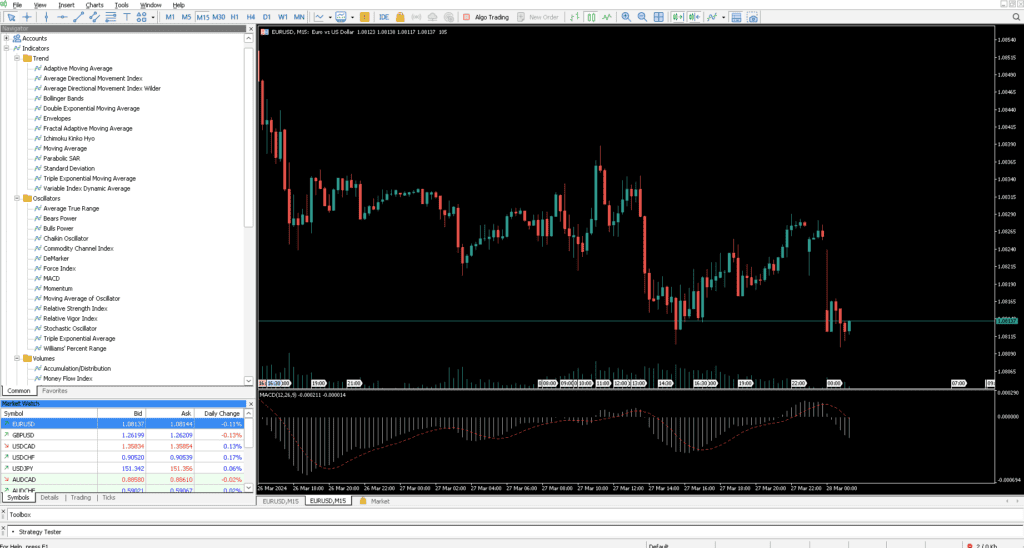1024x548 pixels.
Task: Take a chart screenshot with camera icon
Action: [x=753, y=17]
